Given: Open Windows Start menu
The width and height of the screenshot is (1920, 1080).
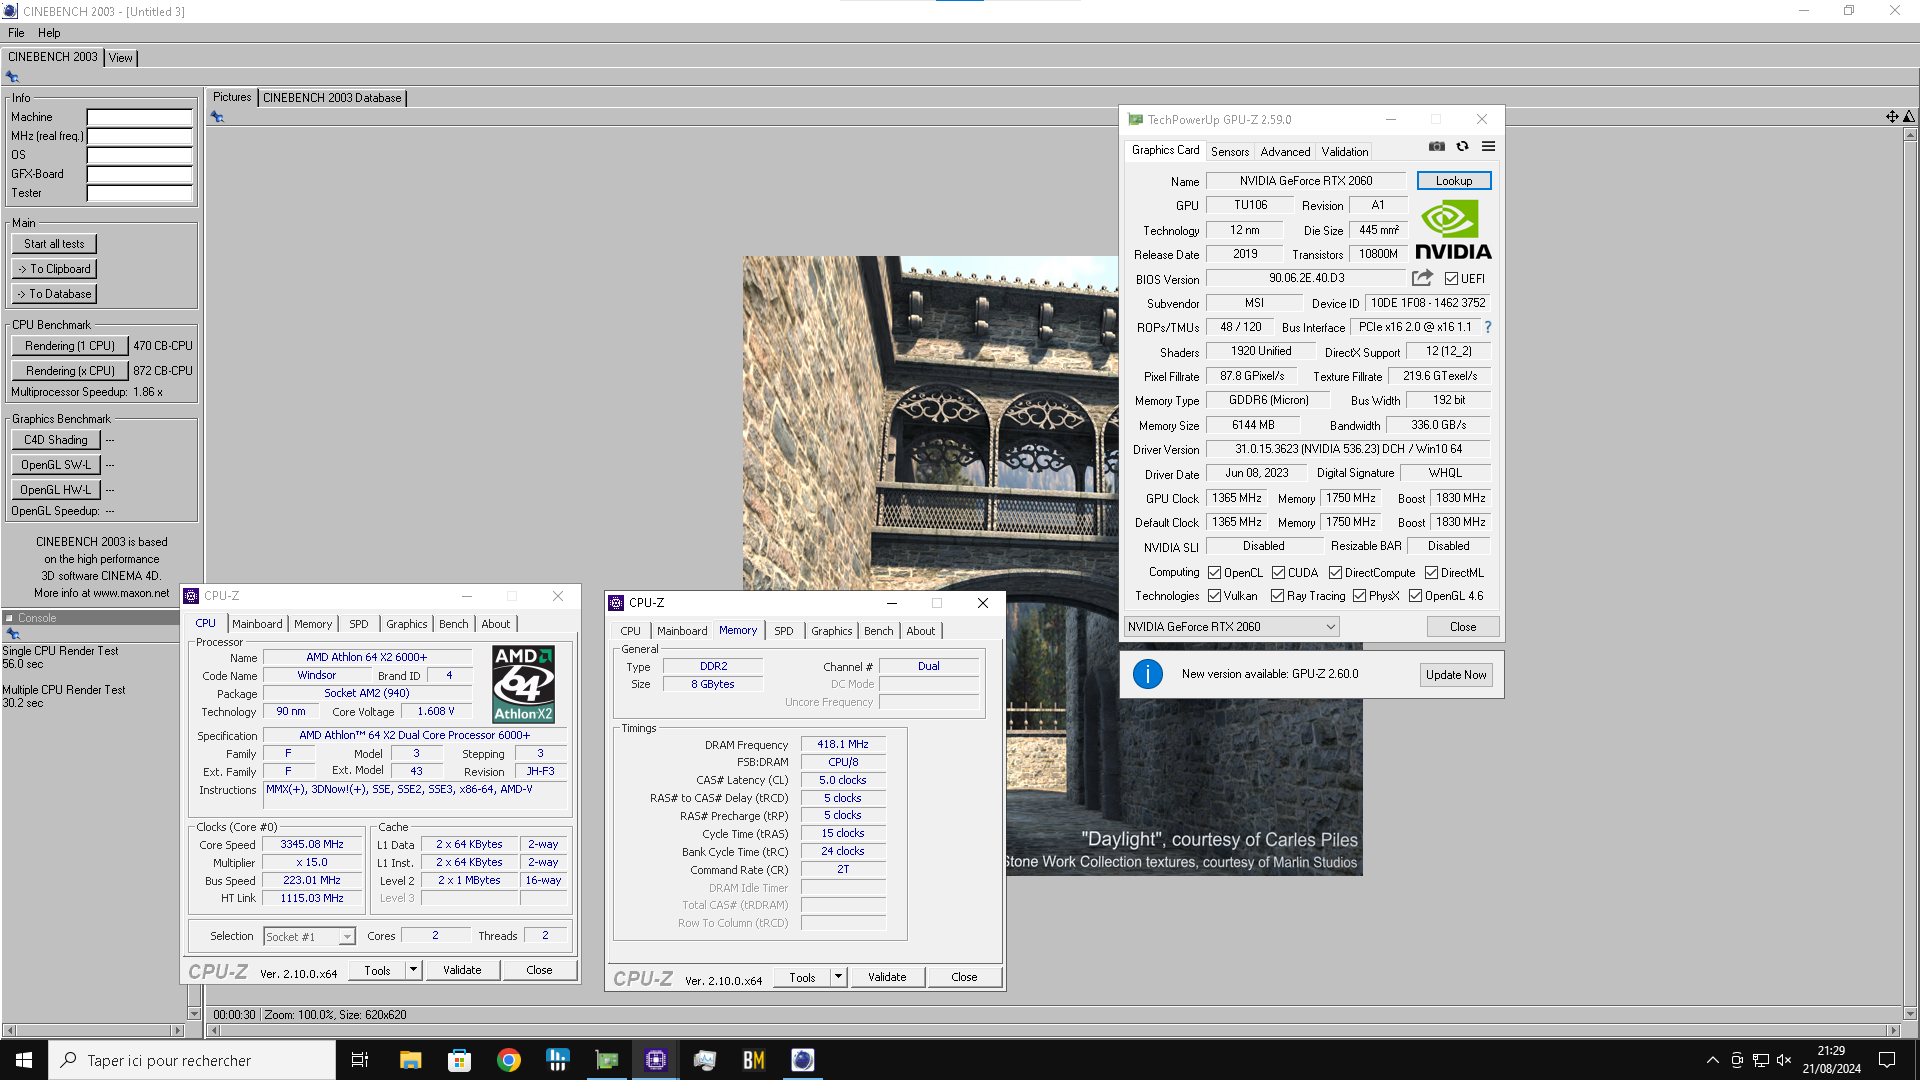Looking at the screenshot, I should 24,1060.
